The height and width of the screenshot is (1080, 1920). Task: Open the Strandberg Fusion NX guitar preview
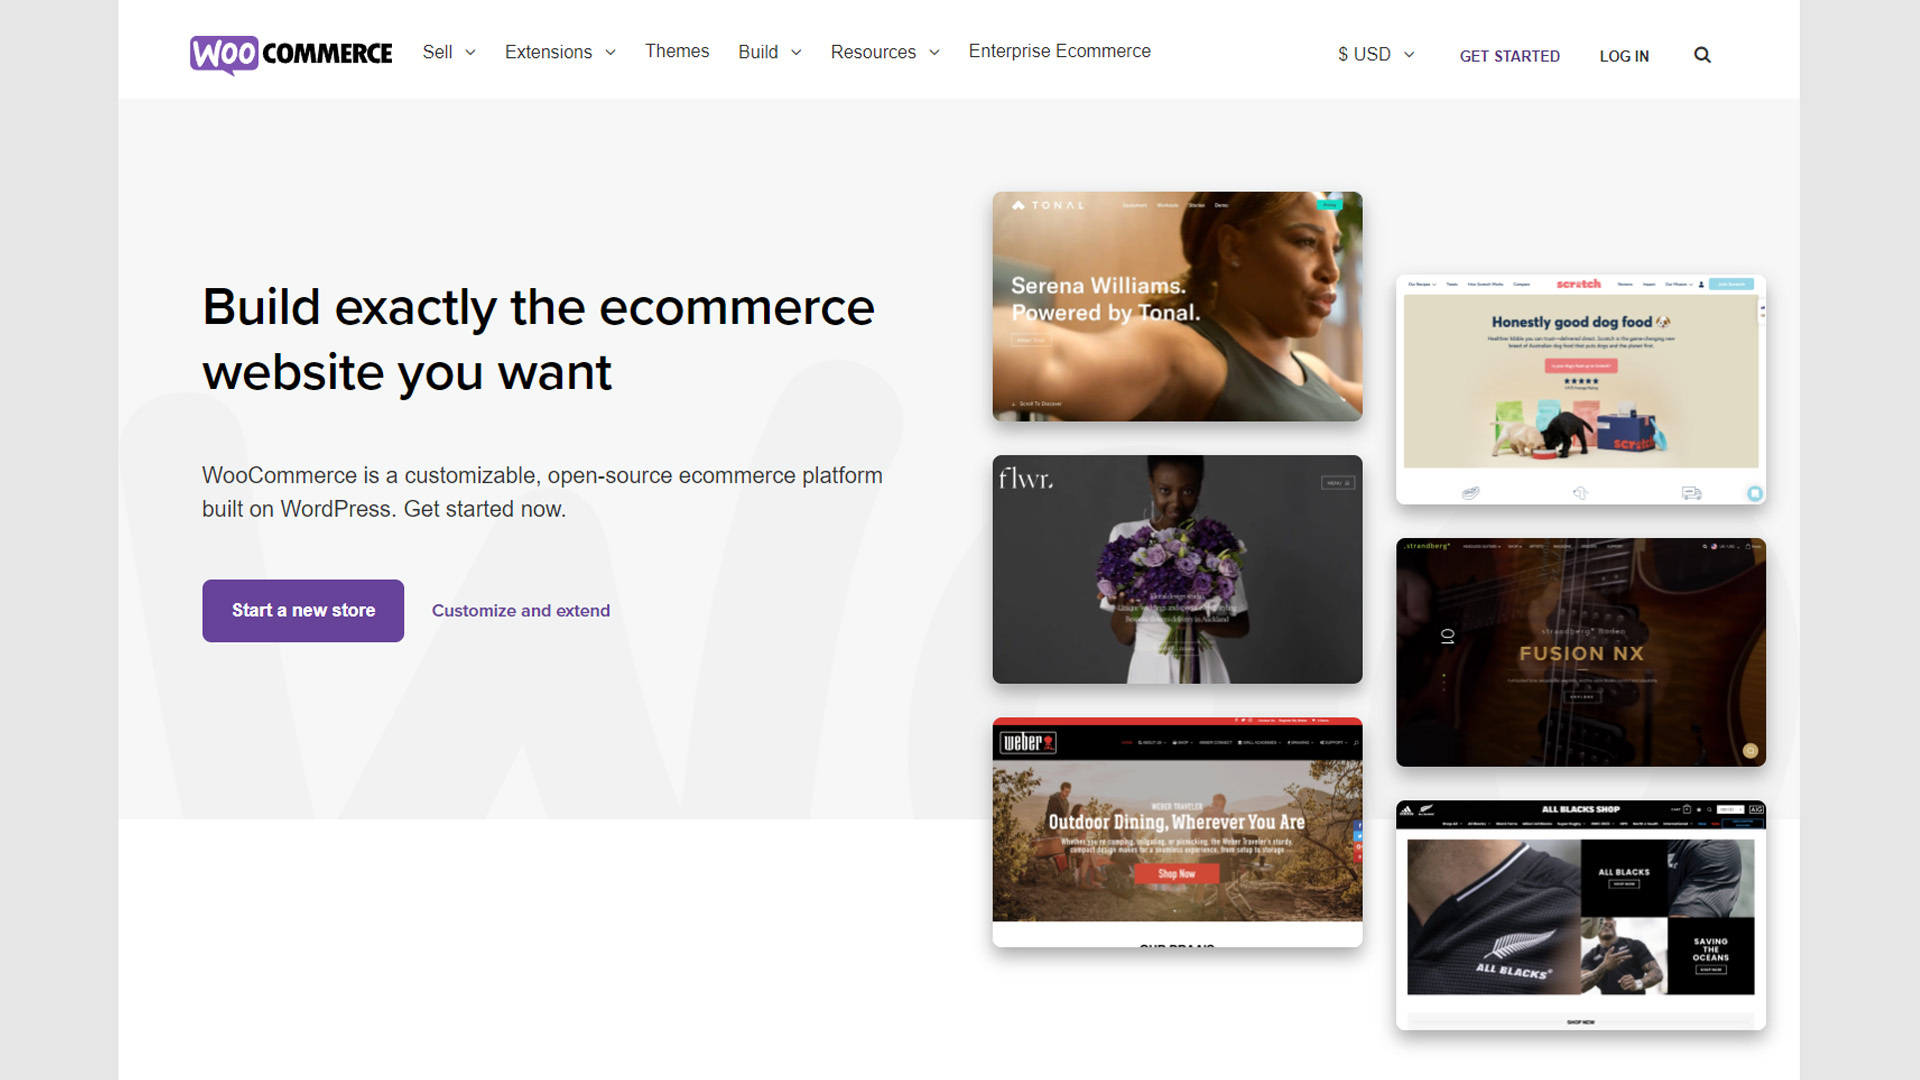point(1580,653)
